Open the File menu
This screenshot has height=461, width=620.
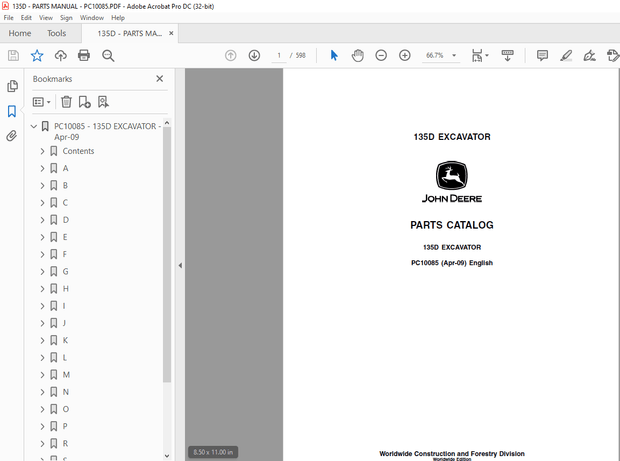pyautogui.click(x=8, y=18)
